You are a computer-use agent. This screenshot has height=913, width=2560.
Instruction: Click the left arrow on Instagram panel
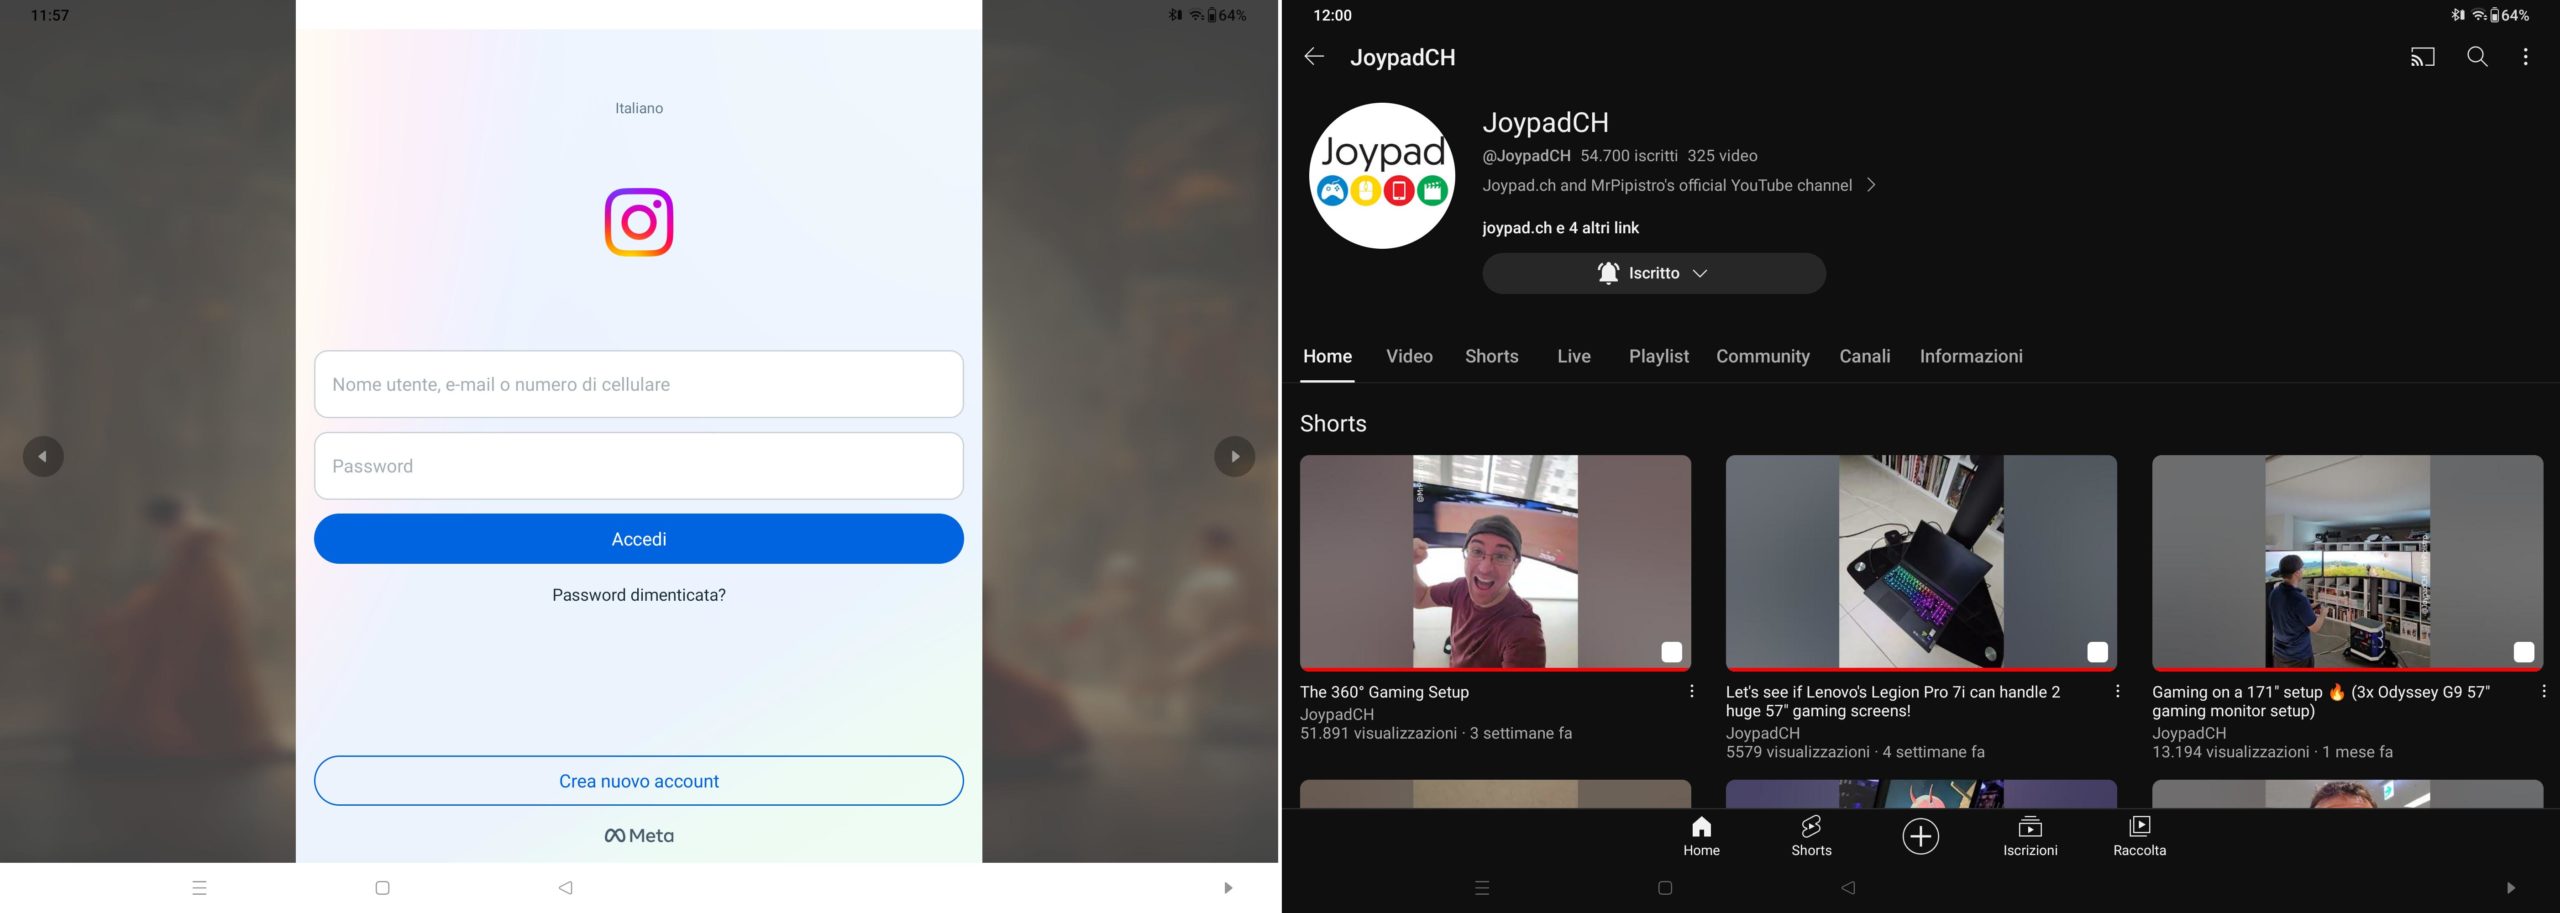tap(43, 456)
